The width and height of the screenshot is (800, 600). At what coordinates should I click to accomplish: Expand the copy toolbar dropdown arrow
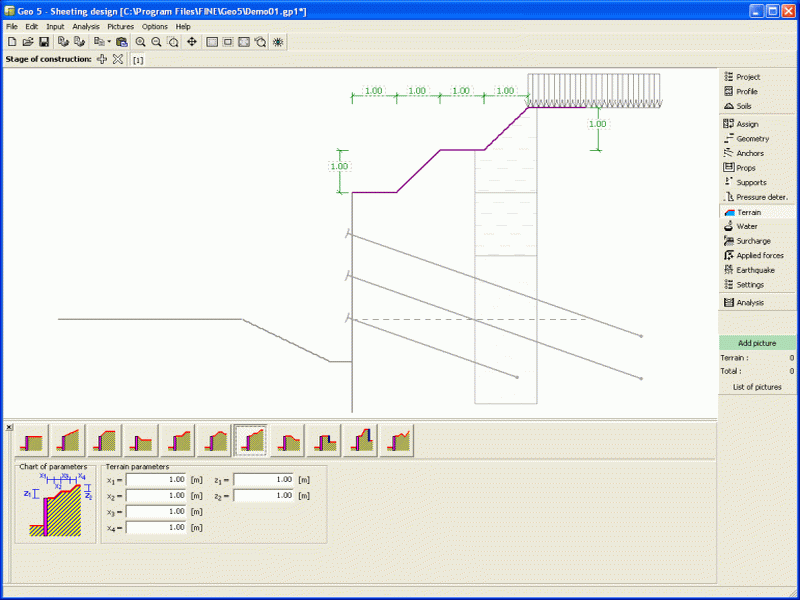click(108, 42)
